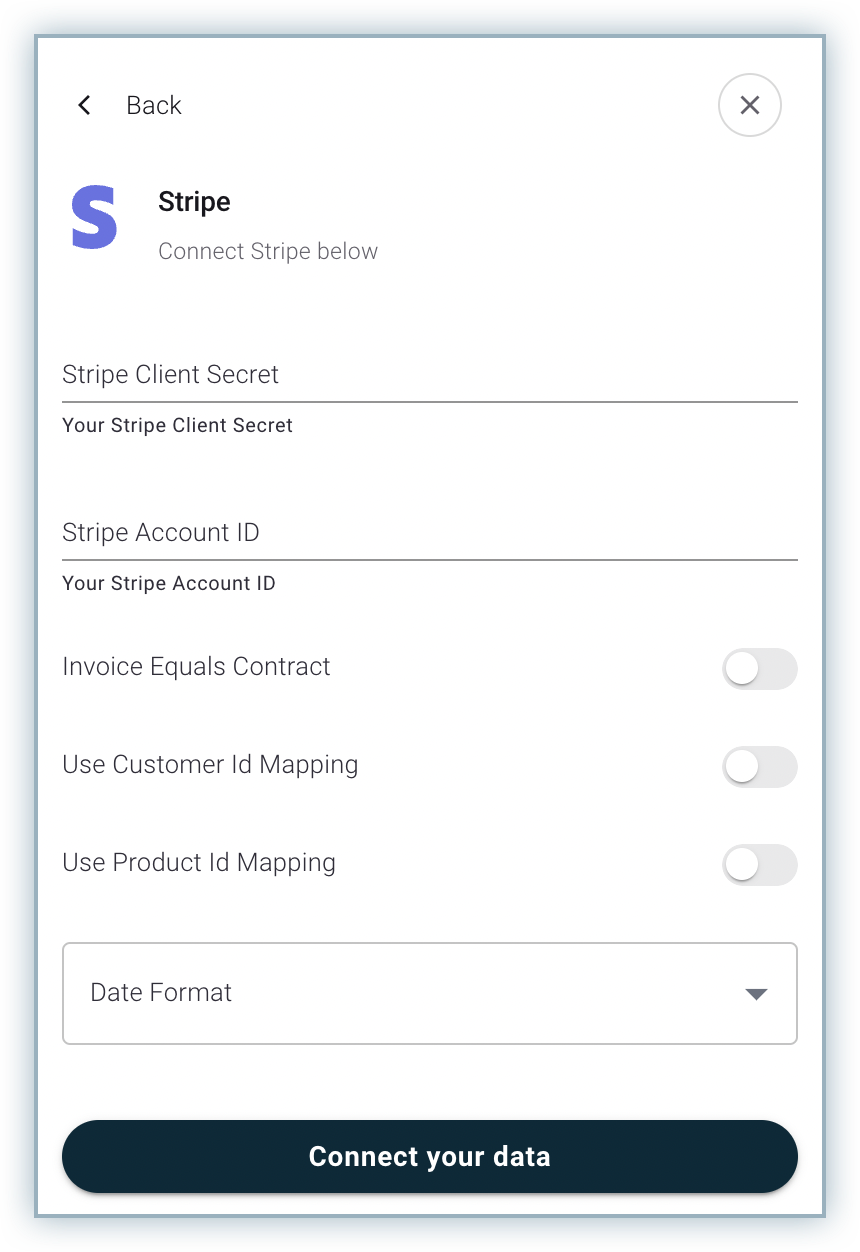The image size is (860, 1252).
Task: Click the "Connect Stripe below" subtitle
Action: point(268,251)
